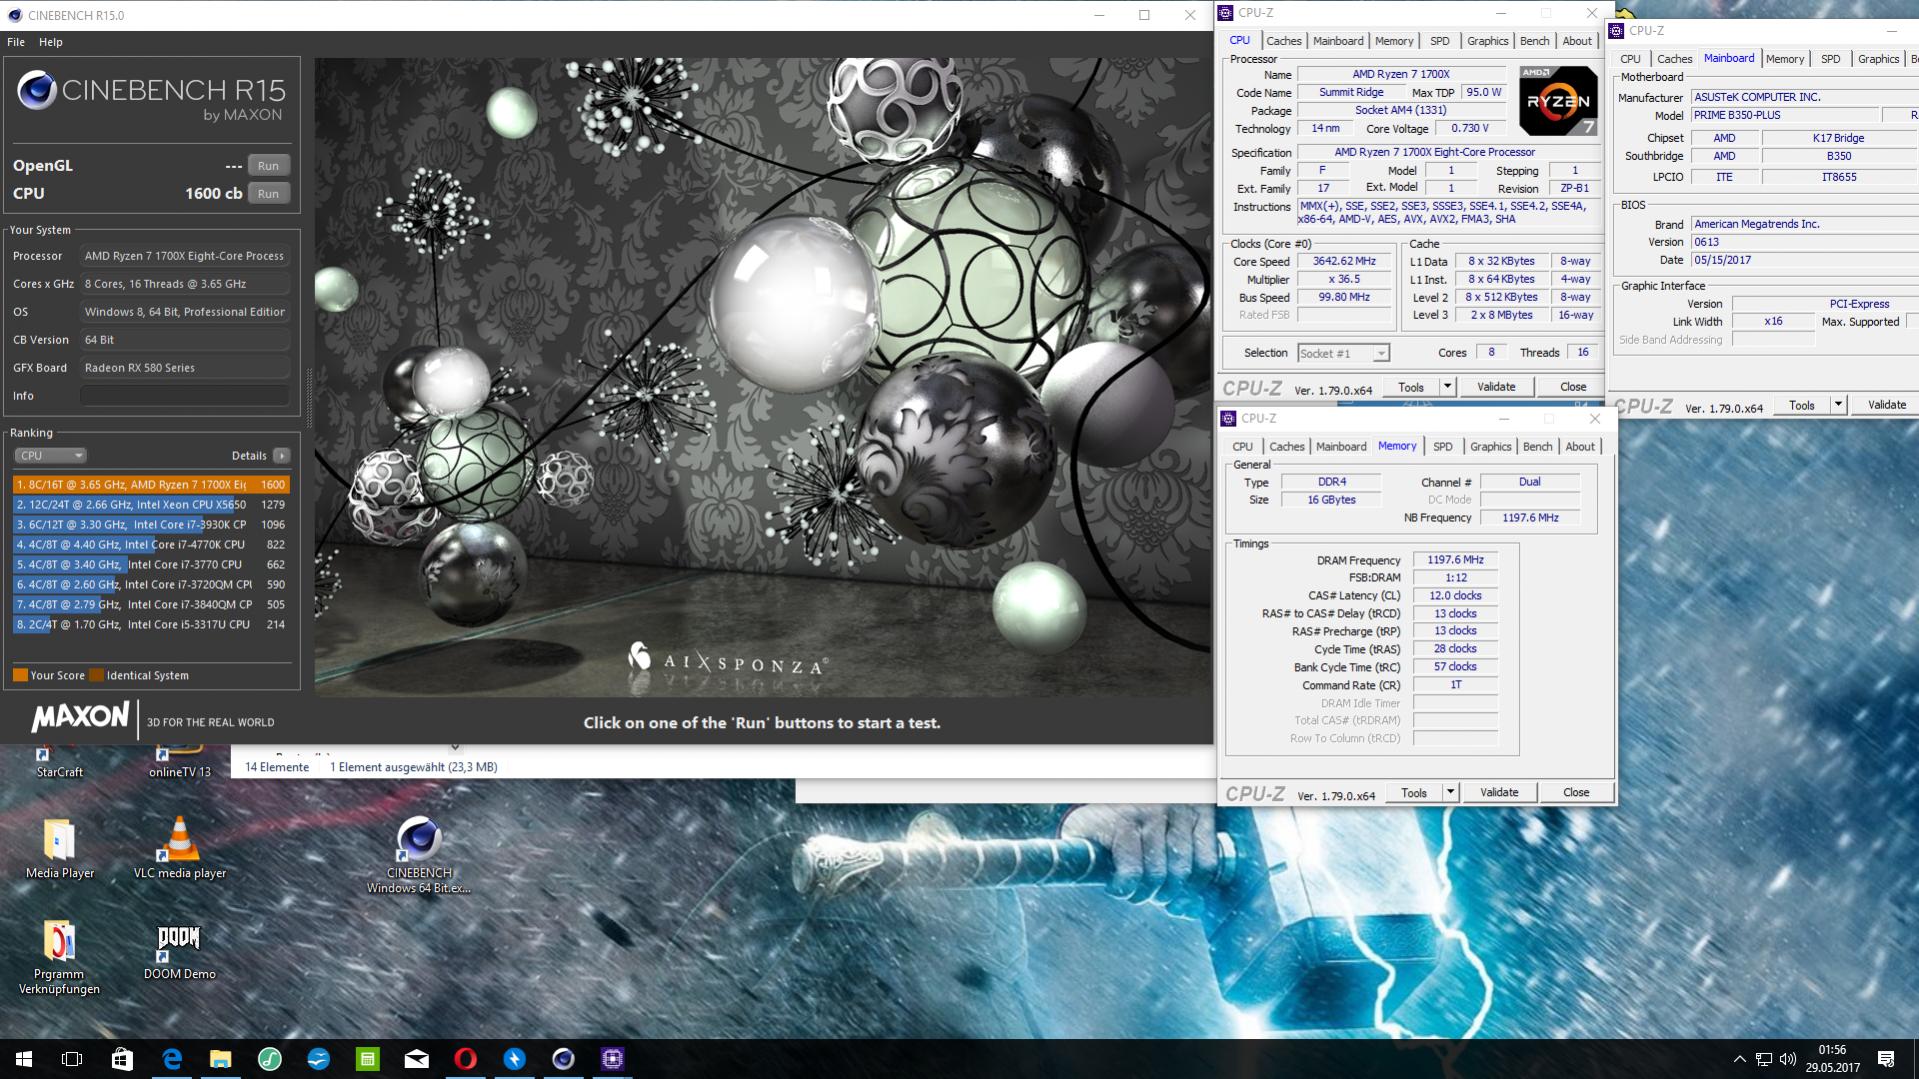Open the Action Center notification icon
The width and height of the screenshot is (1919, 1079).
click(1886, 1059)
